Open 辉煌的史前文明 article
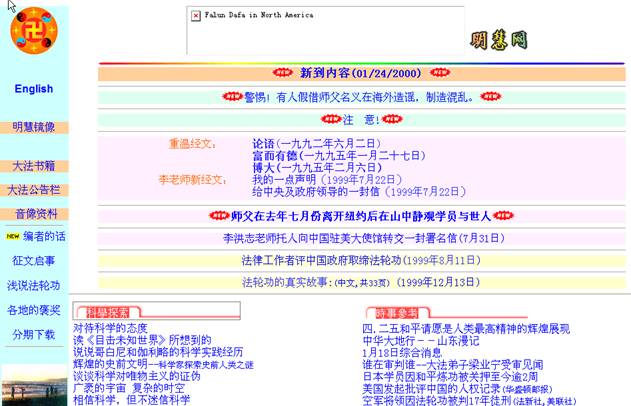 163,364
